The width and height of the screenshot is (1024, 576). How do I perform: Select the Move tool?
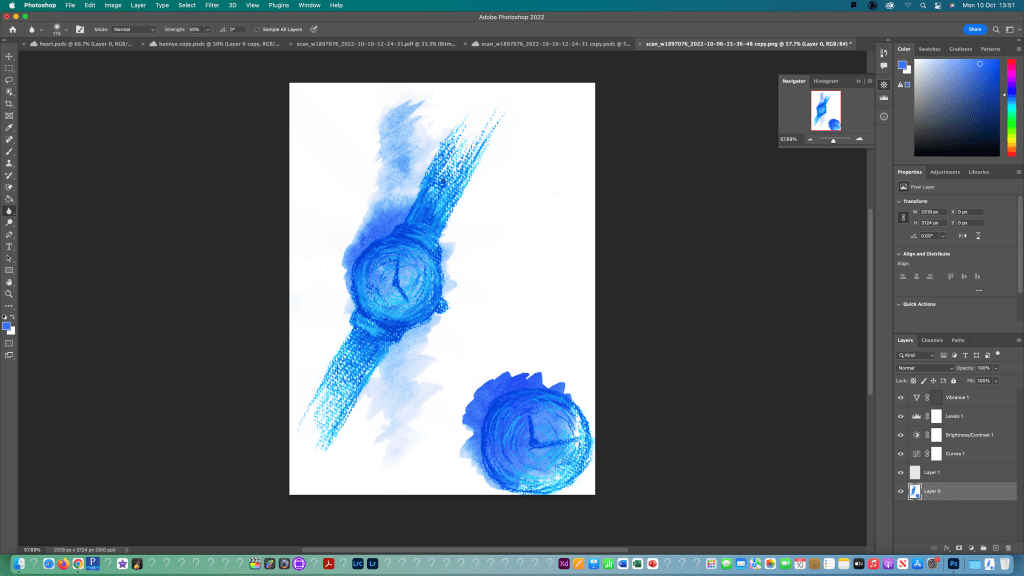point(9,56)
